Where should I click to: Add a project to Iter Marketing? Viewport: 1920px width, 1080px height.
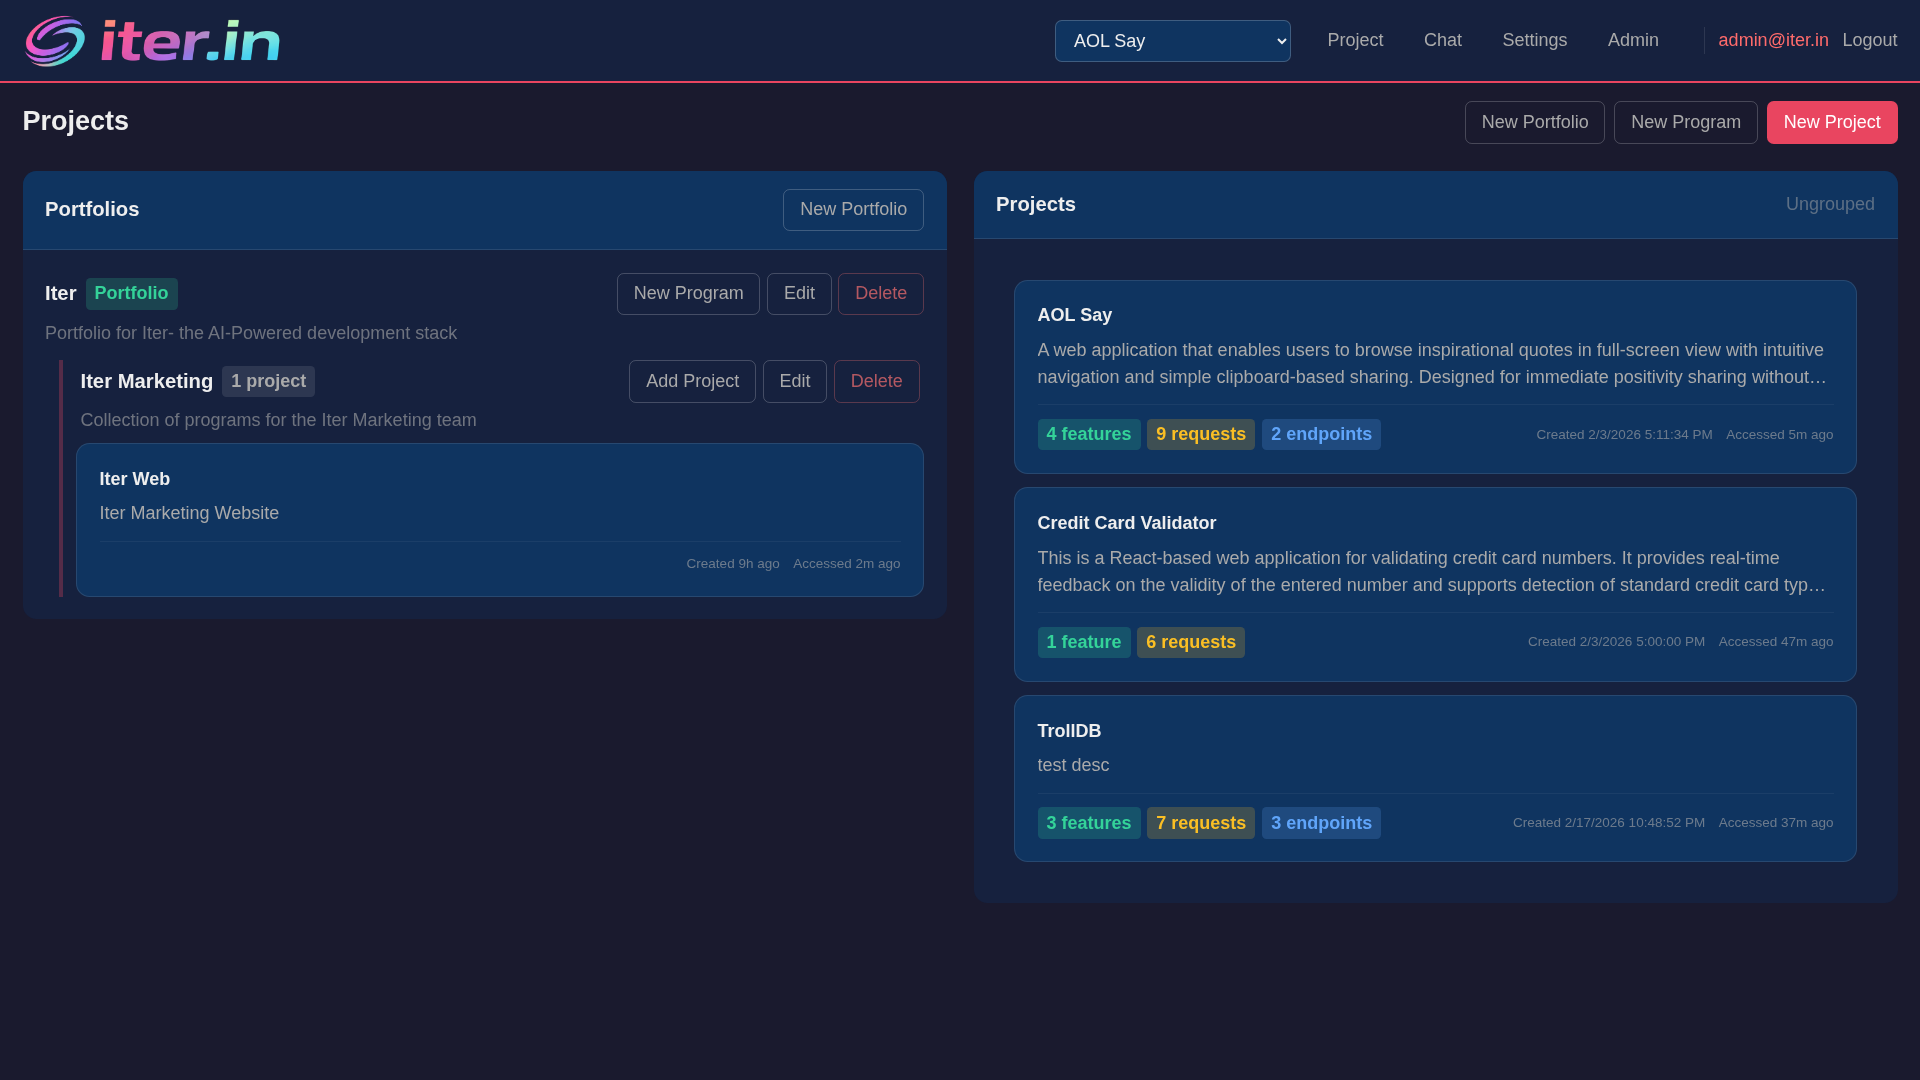click(x=691, y=381)
